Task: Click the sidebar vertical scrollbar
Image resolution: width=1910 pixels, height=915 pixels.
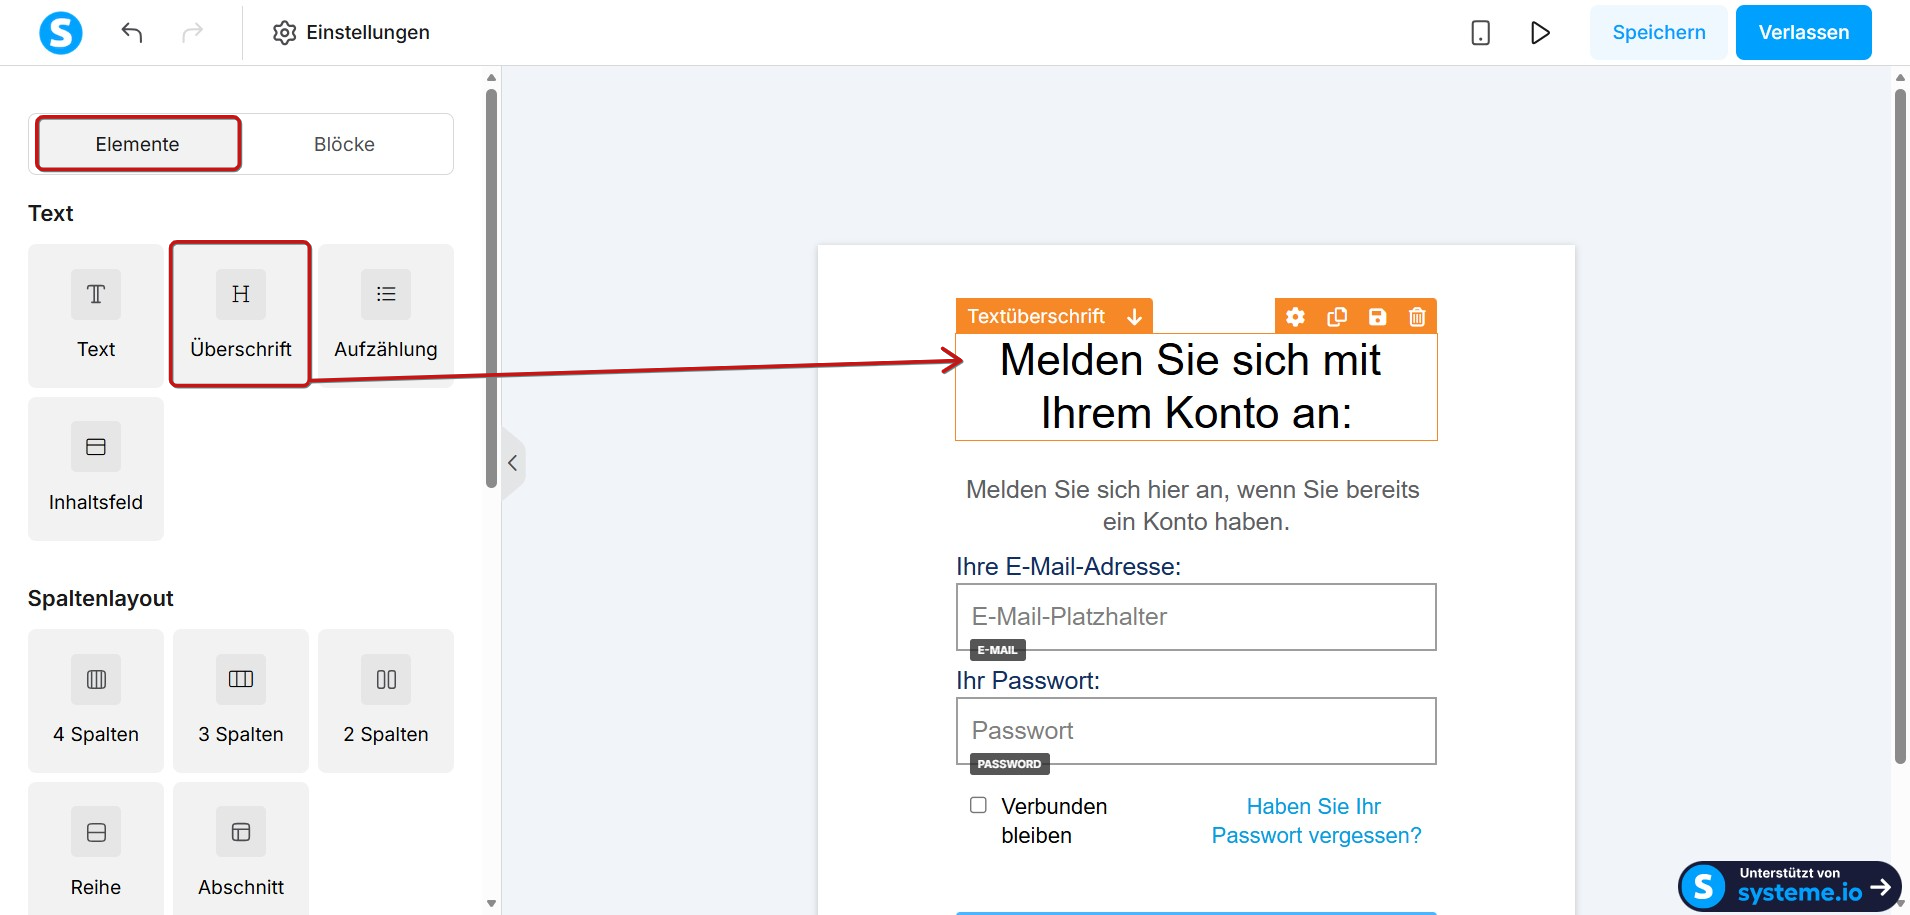Action: click(x=491, y=288)
